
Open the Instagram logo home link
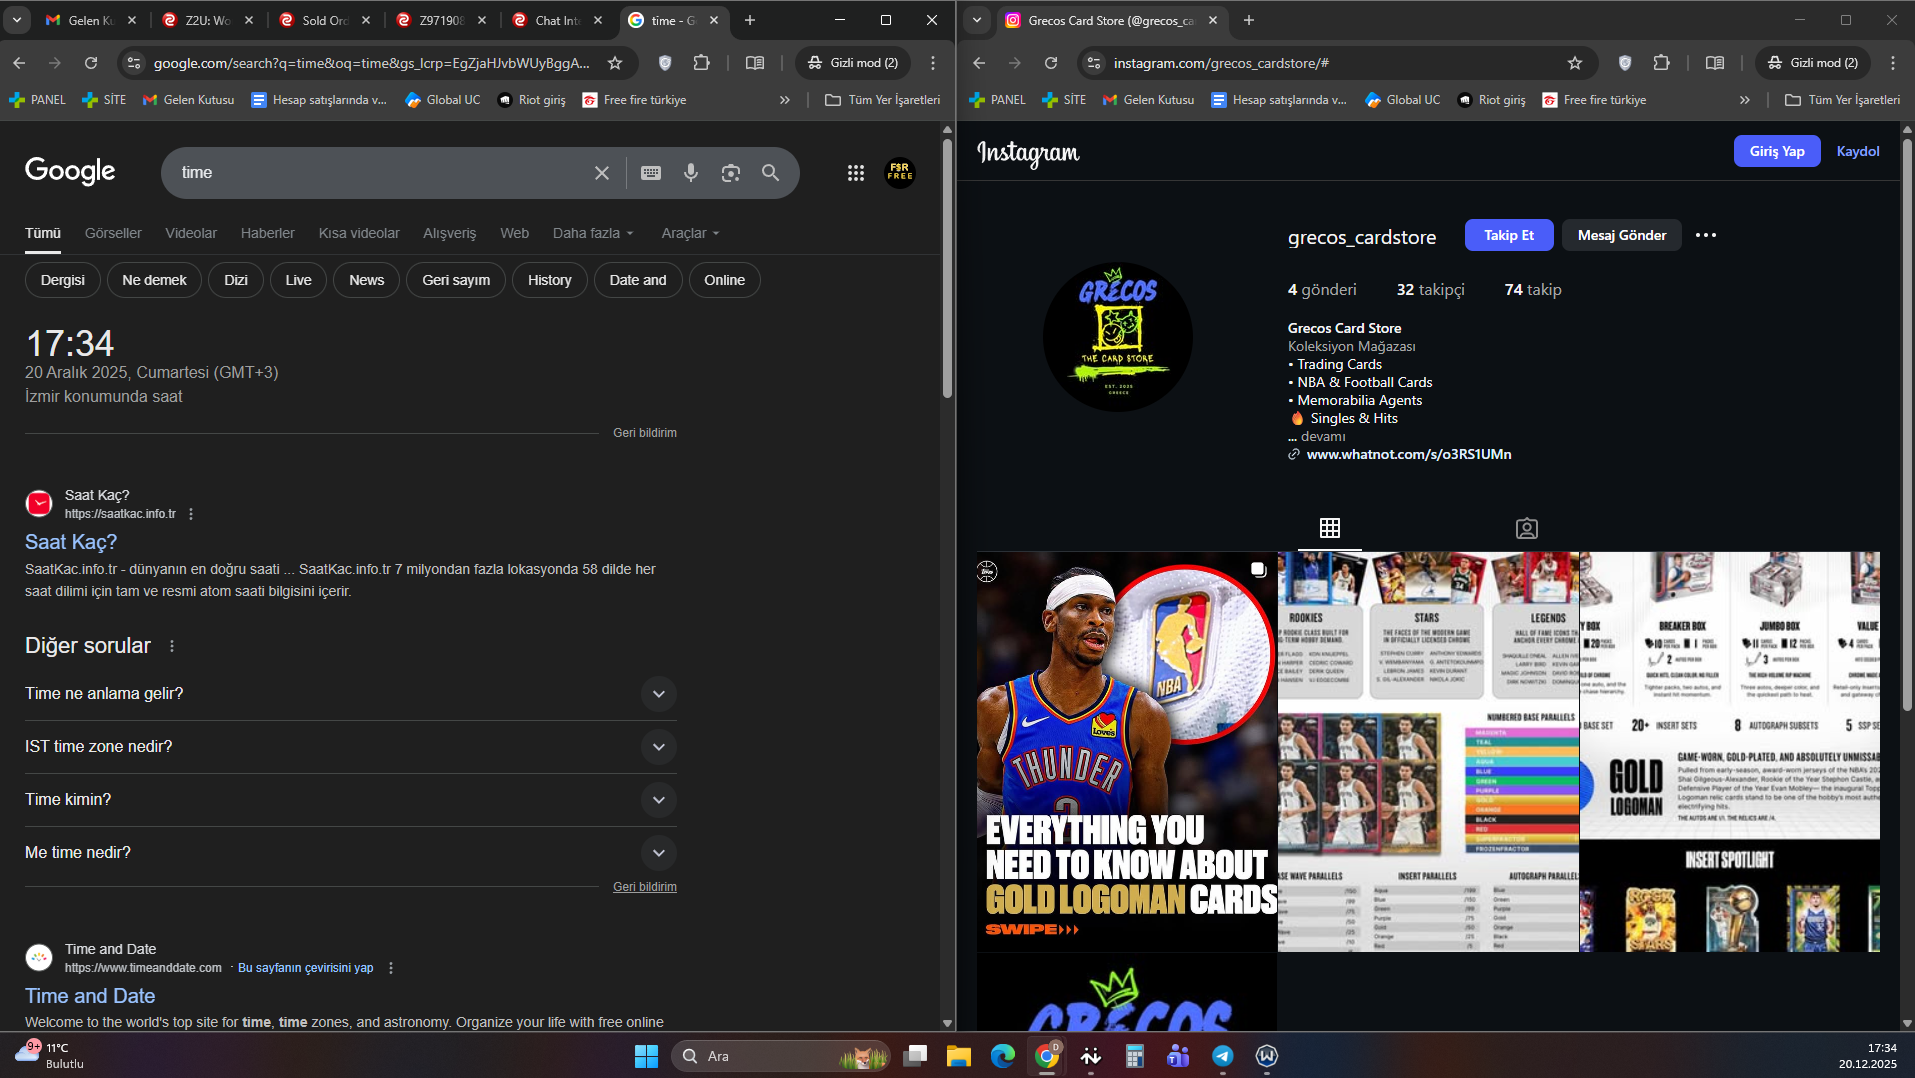(x=1028, y=152)
